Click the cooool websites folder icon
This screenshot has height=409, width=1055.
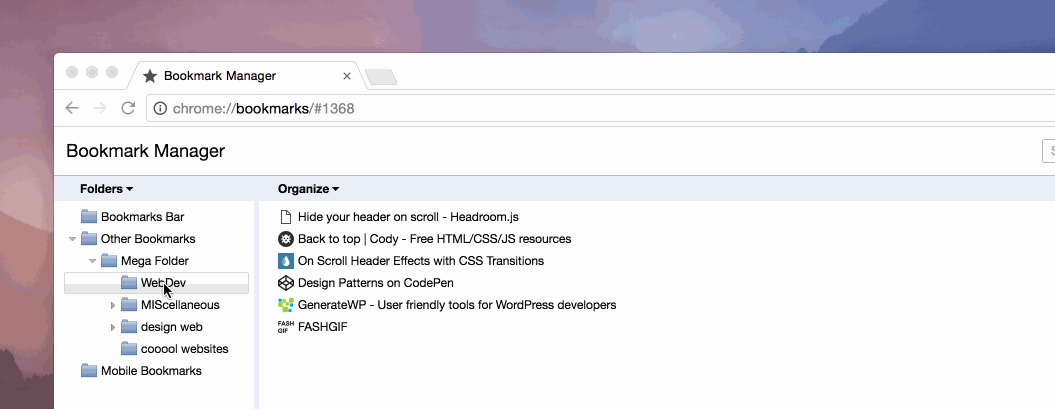(x=129, y=349)
